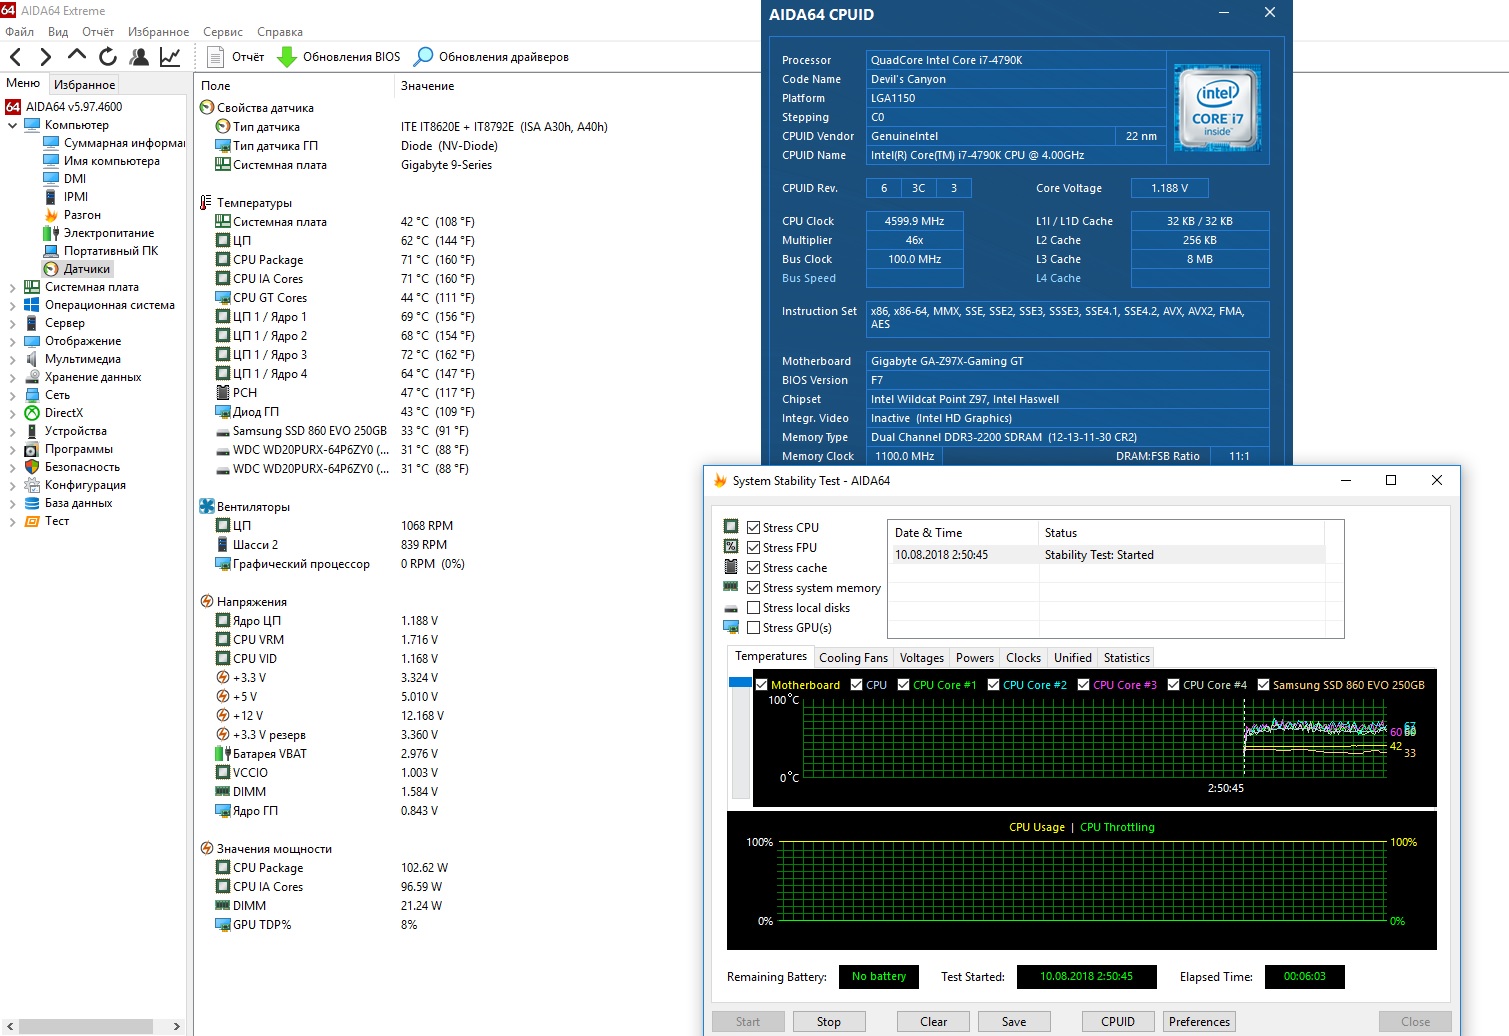Open the user manage icon in toolbar
This screenshot has width=1509, height=1036.
pyautogui.click(x=139, y=57)
